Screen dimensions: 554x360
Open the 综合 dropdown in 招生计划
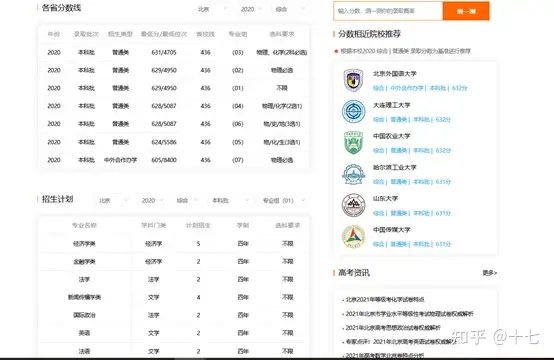coord(187,200)
